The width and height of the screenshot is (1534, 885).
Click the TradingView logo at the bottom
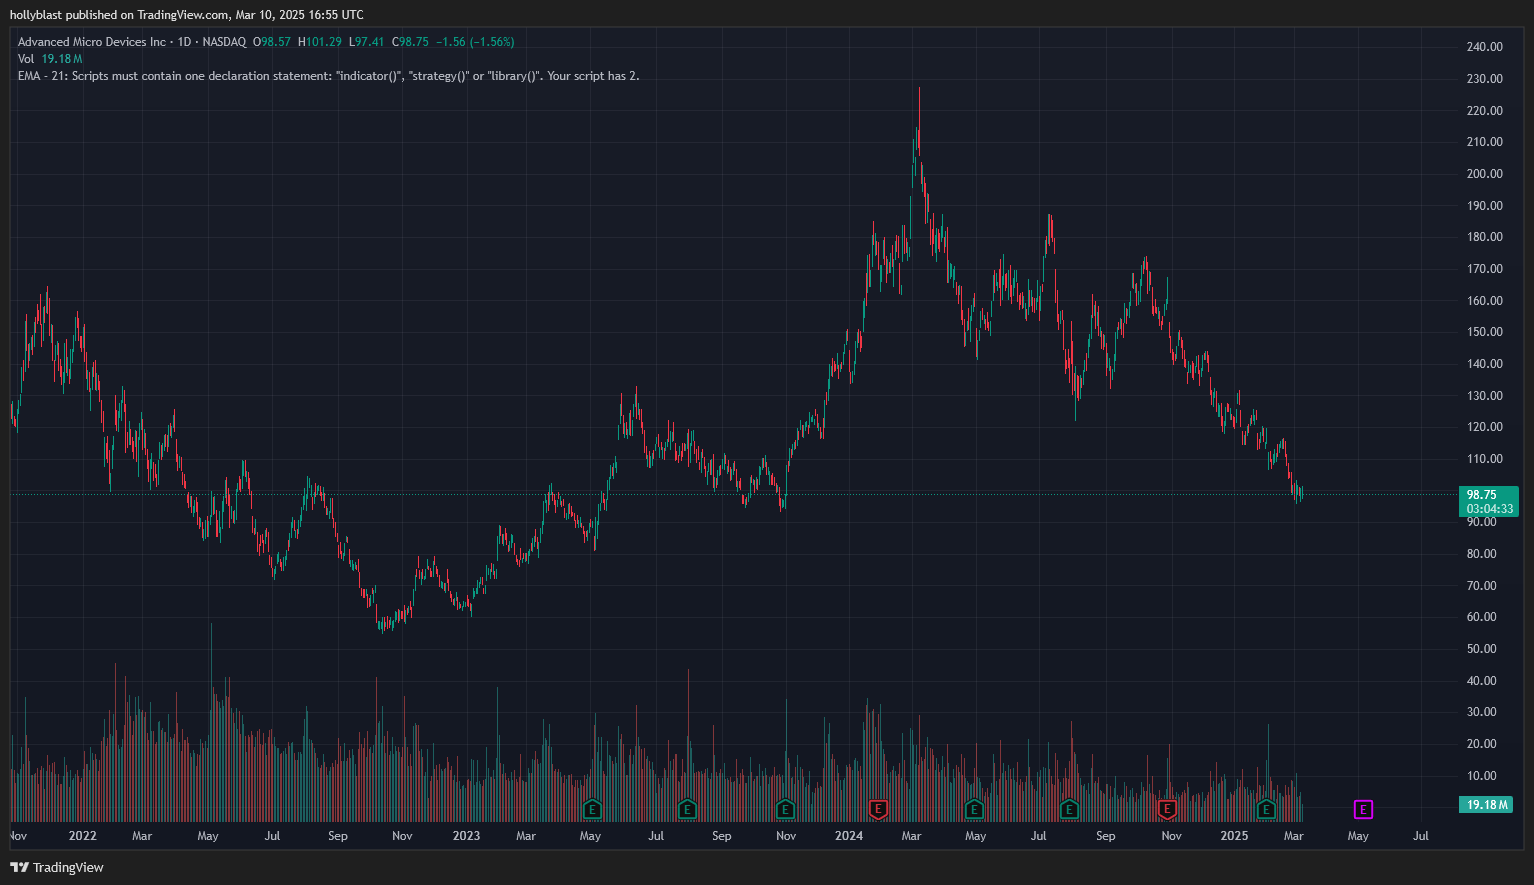57,867
